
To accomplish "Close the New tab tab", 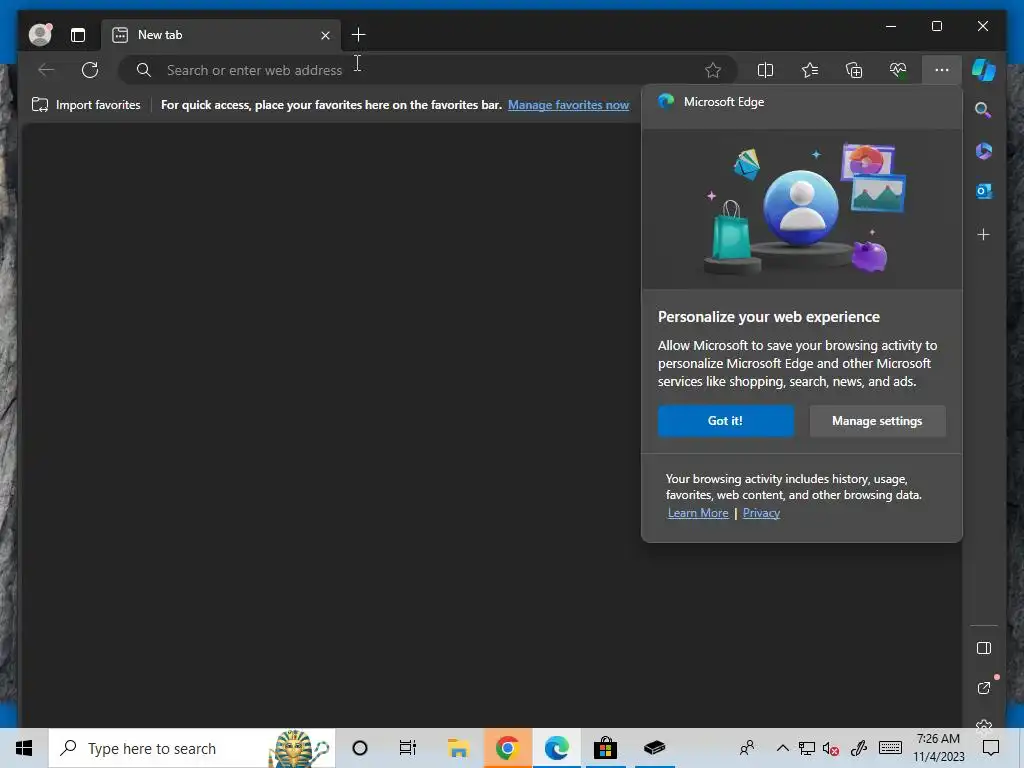I will point(325,35).
